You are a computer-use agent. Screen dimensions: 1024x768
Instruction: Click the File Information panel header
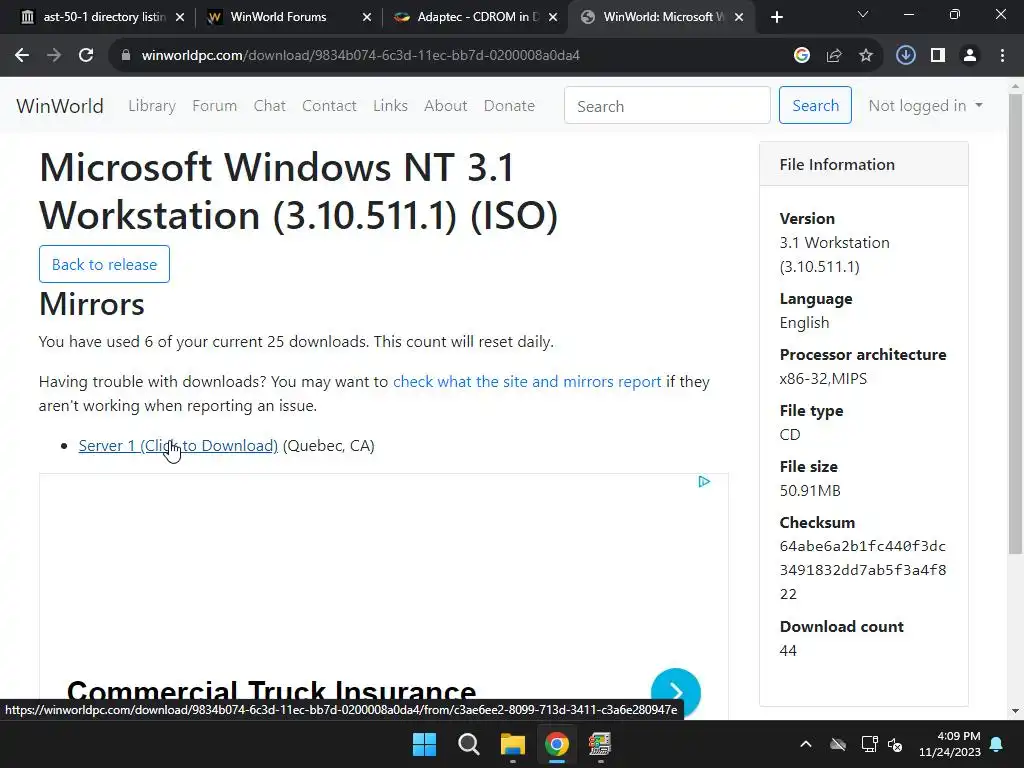pyautogui.click(x=863, y=165)
